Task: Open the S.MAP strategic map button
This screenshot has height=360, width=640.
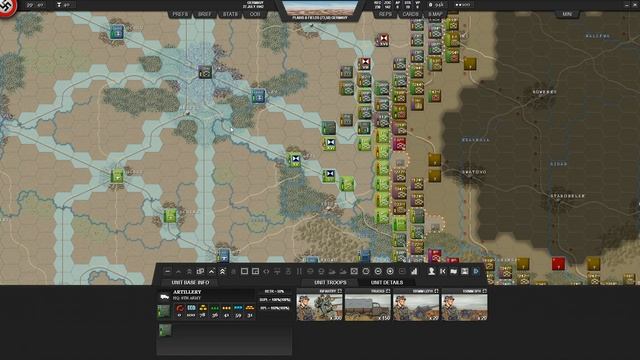Action: pyautogui.click(x=435, y=14)
